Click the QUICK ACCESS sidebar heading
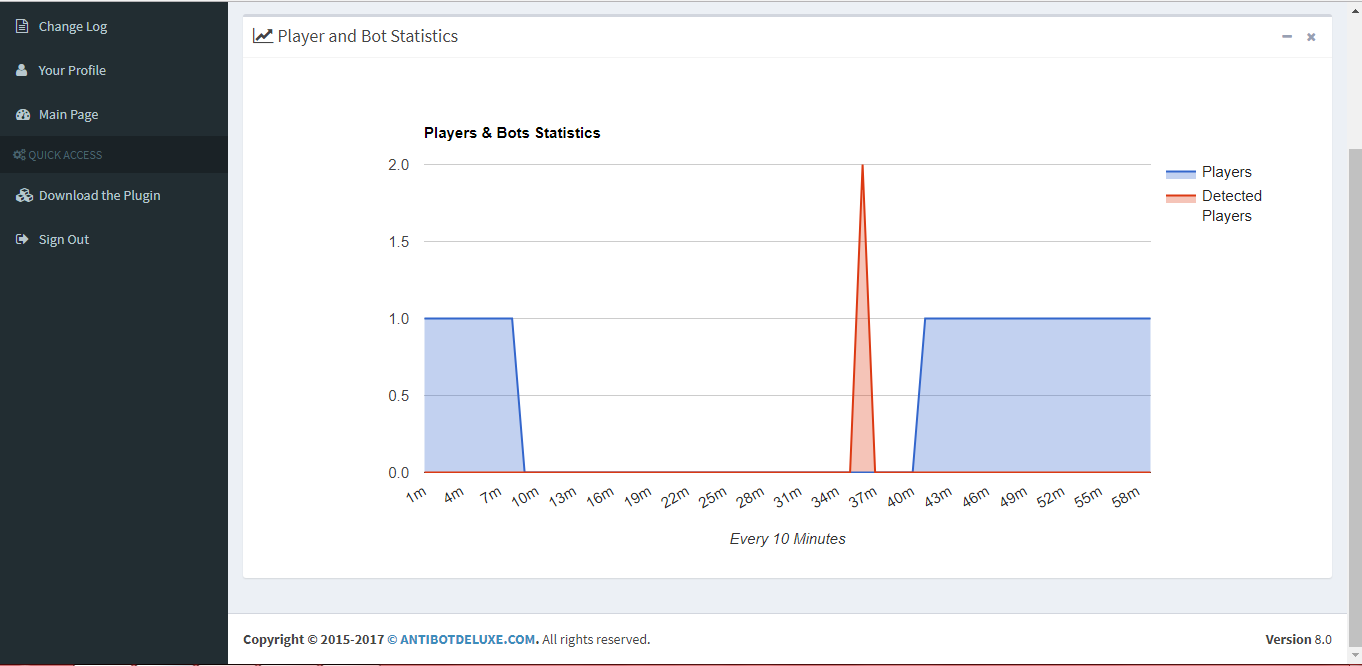Viewport: 1362px width, 666px height. [65, 155]
